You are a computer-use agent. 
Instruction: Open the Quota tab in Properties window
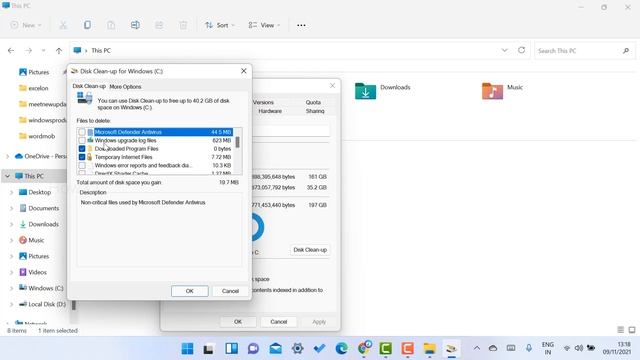click(313, 102)
